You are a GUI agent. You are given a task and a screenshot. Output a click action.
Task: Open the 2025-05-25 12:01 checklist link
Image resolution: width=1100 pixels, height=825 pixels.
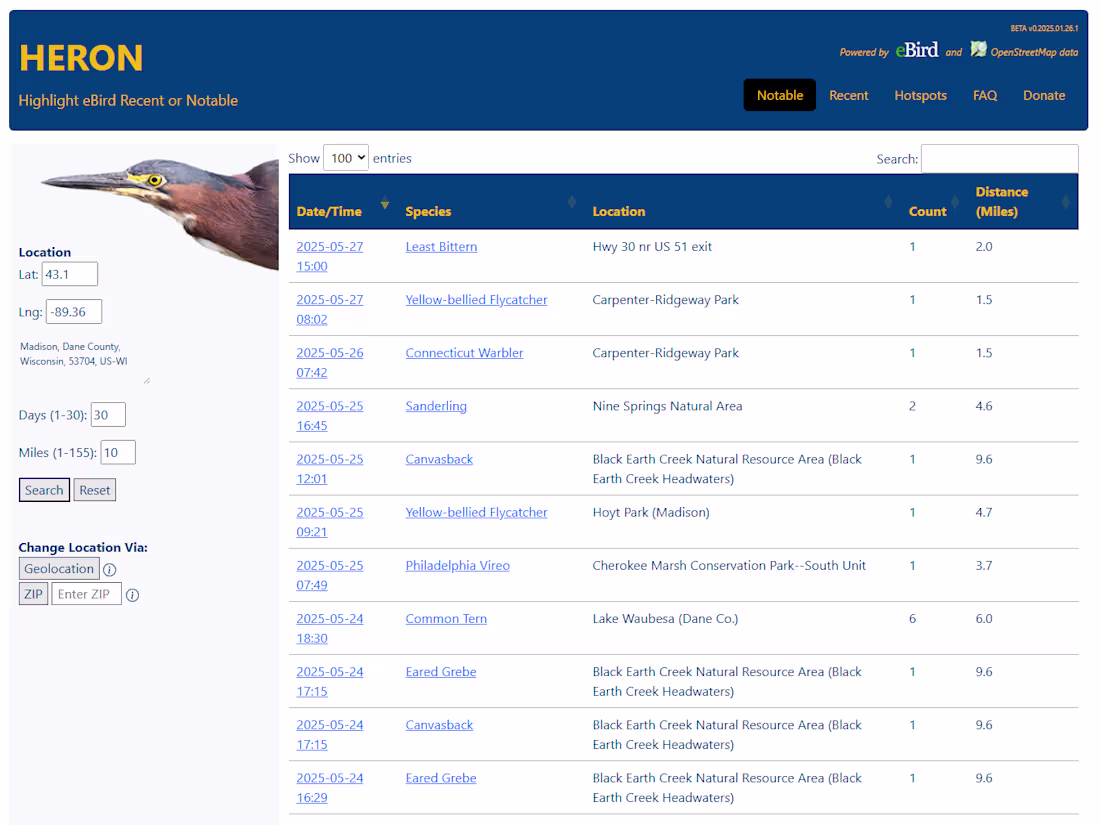[x=330, y=469]
